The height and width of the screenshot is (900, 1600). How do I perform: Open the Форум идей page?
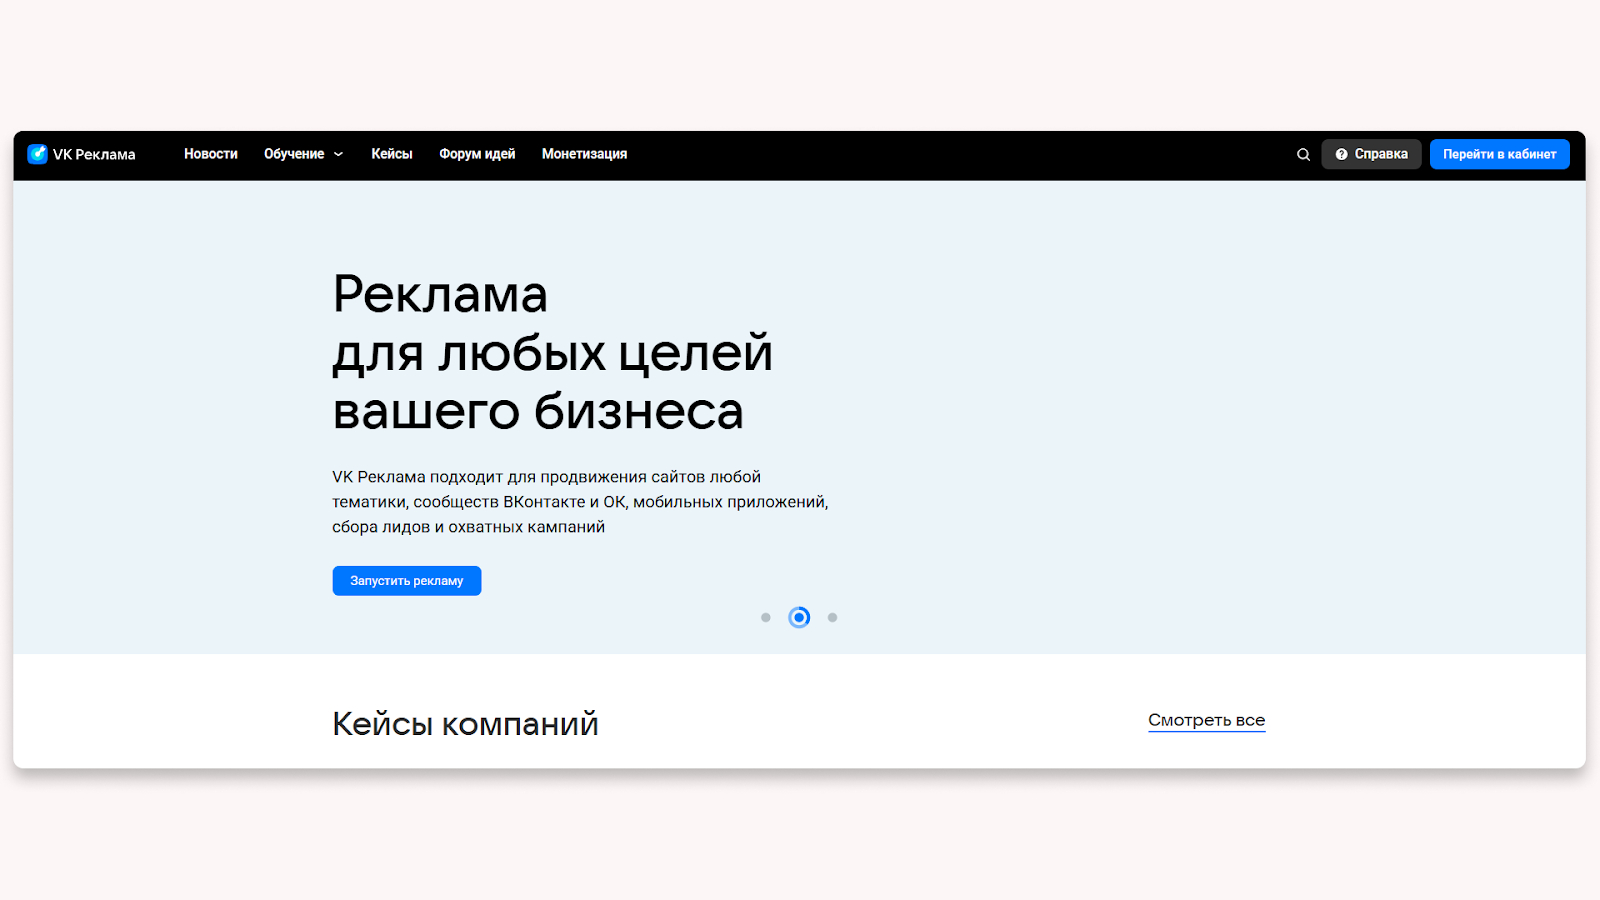(477, 154)
